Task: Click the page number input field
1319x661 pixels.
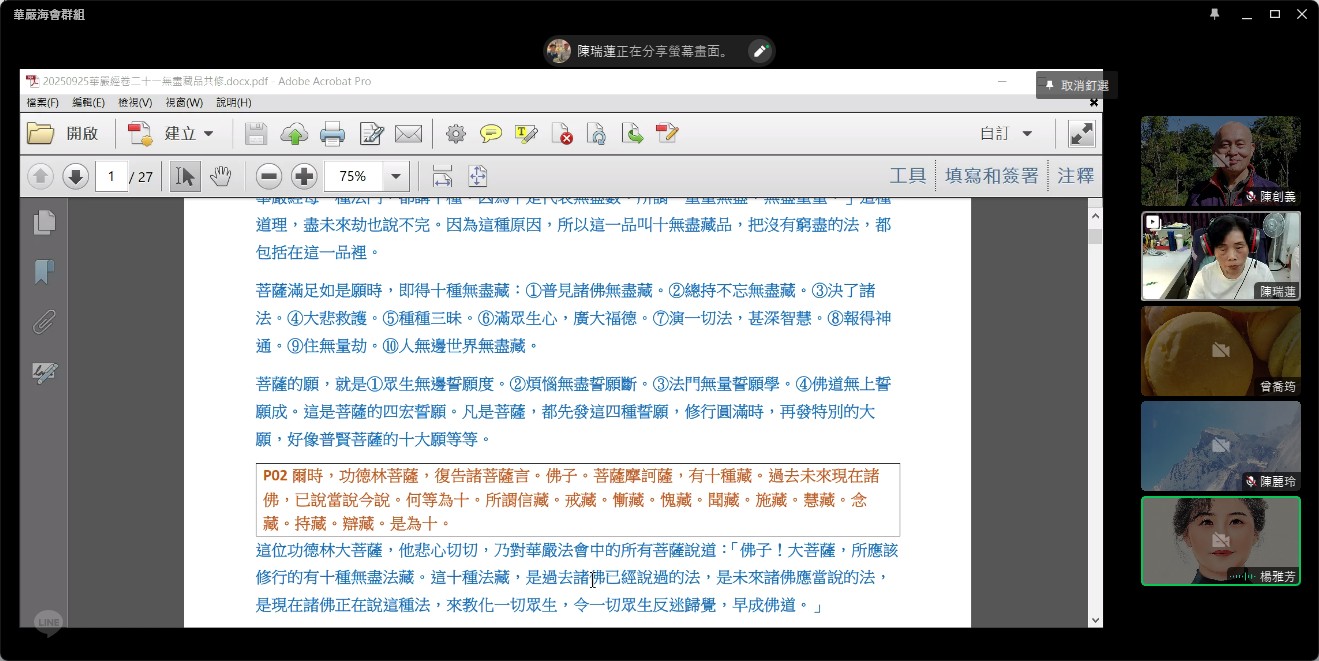Action: 111,177
